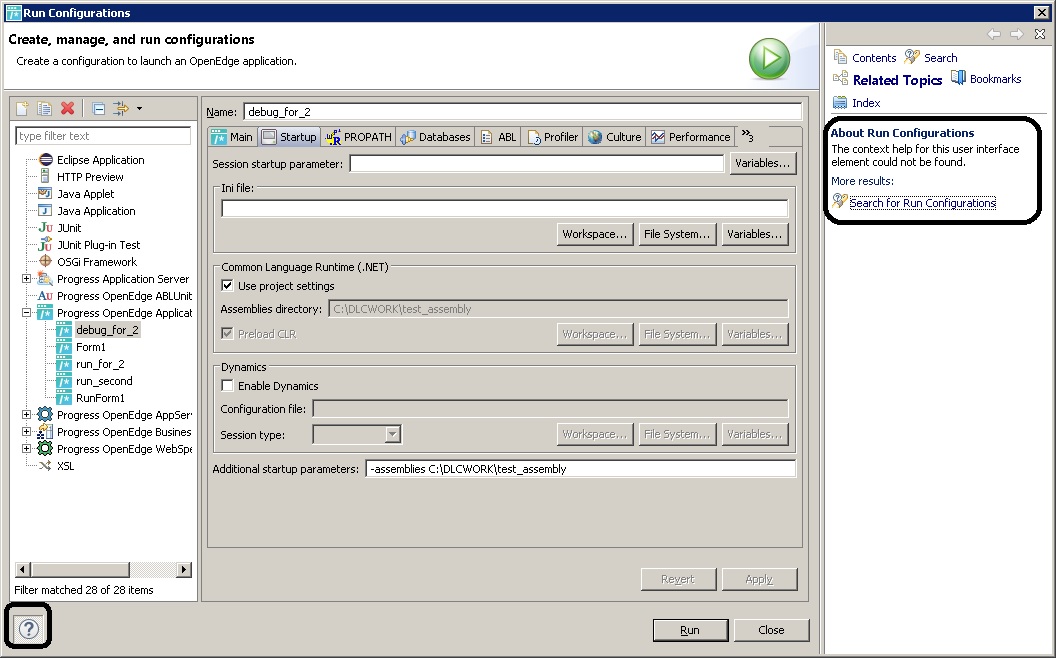Image resolution: width=1056 pixels, height=658 pixels.
Task: Close the help pane with X icon
Action: tap(1041, 34)
